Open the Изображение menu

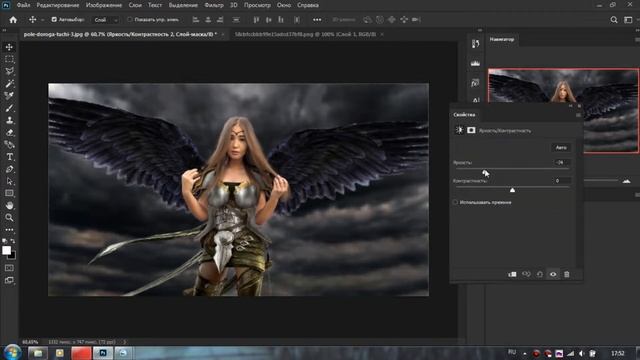click(104, 5)
